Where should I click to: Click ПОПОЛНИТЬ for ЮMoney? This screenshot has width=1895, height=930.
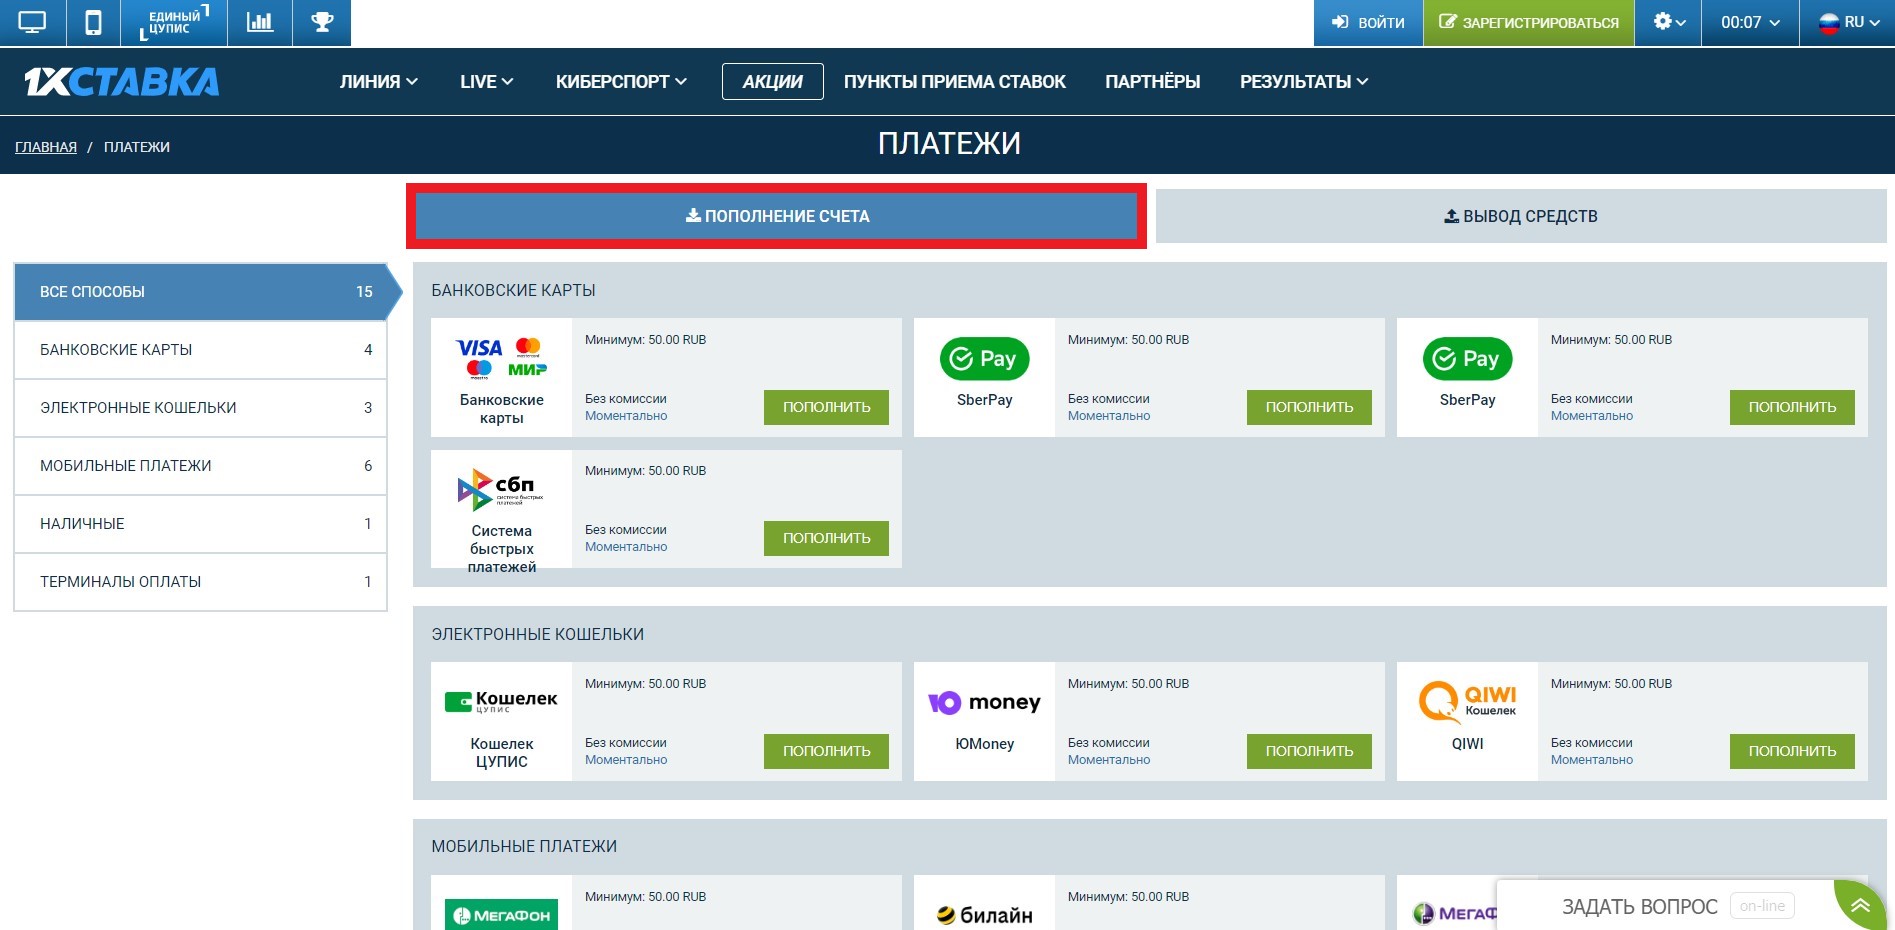pyautogui.click(x=1309, y=751)
